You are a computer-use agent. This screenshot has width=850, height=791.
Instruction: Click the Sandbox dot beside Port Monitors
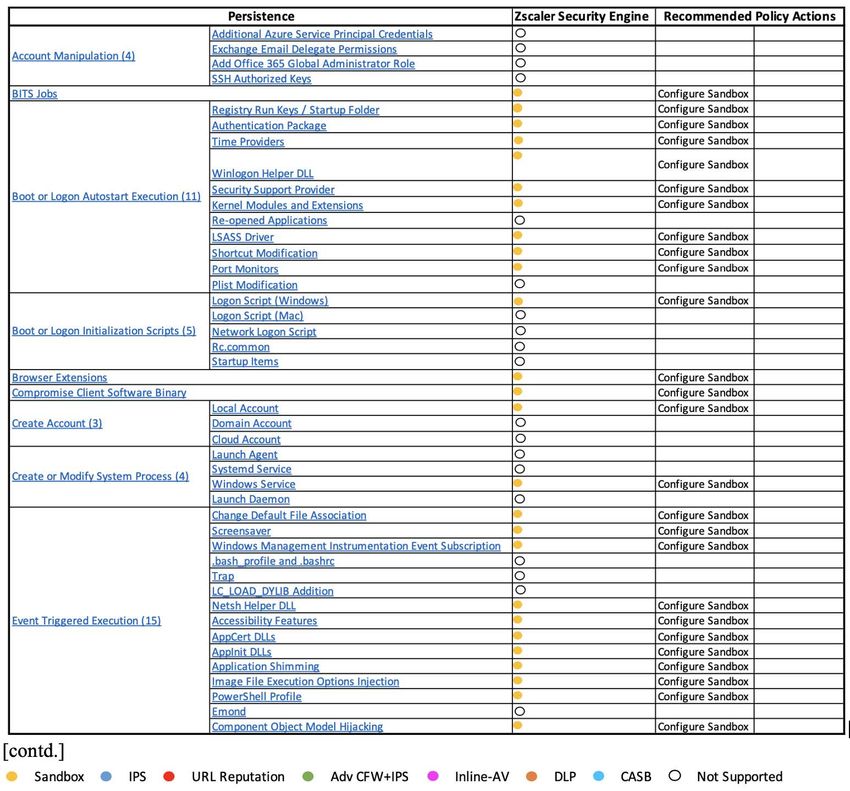click(518, 267)
